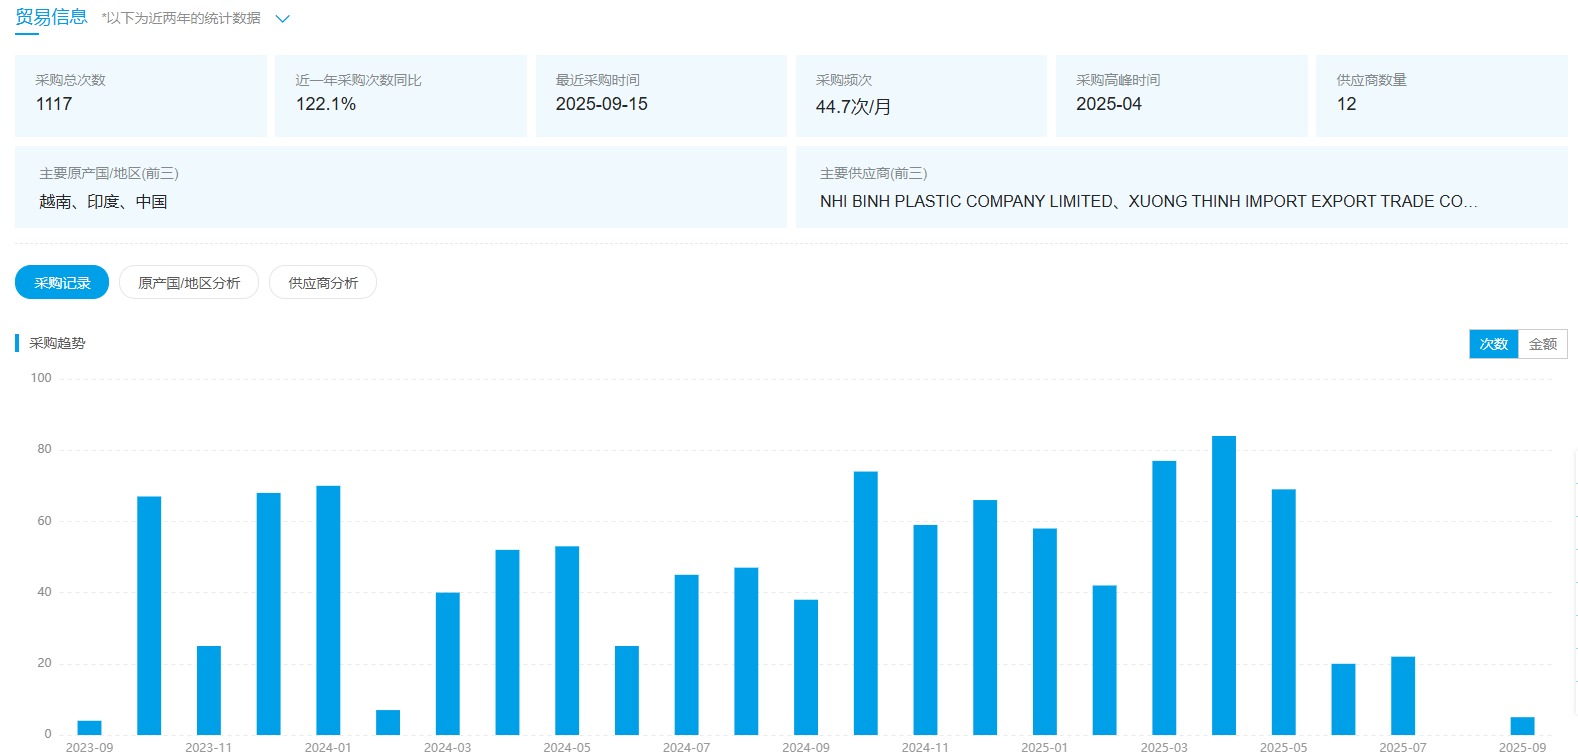Click the 贸易信息 section title
This screenshot has width=1578, height=755.
tap(51, 17)
